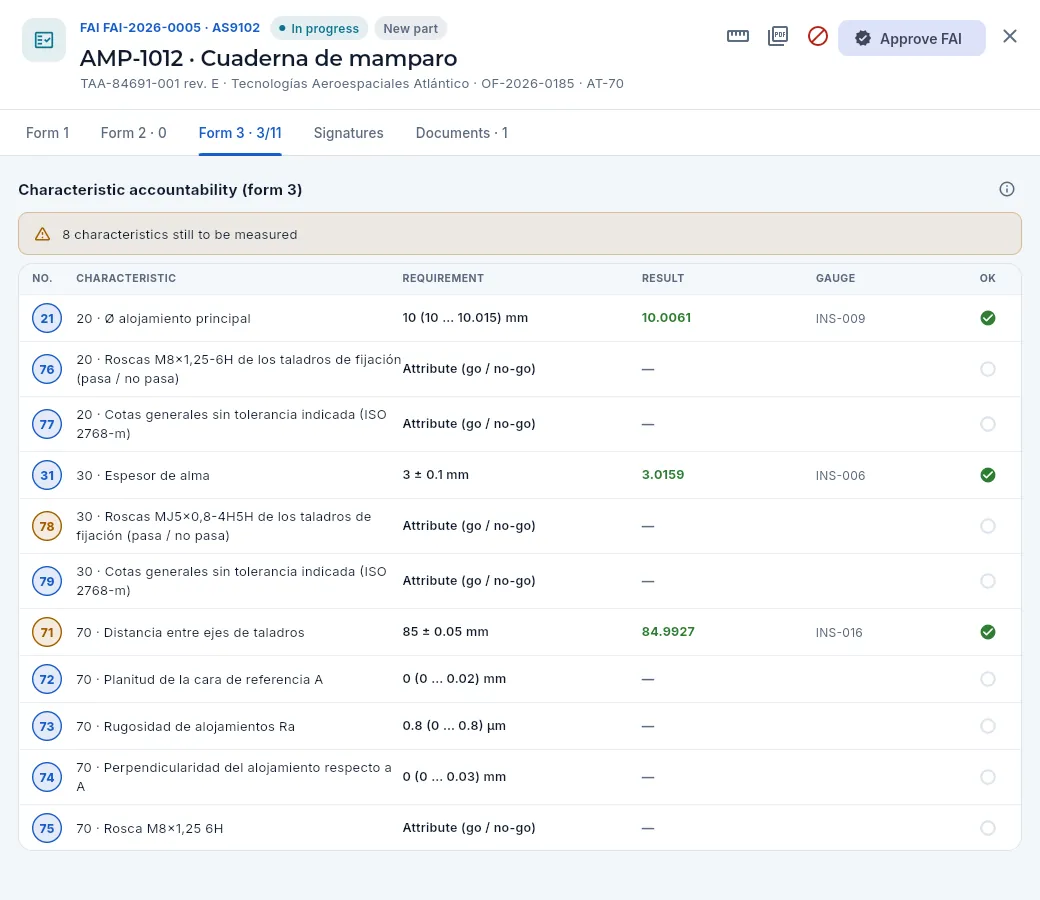Click the In progress status badge
This screenshot has height=900, width=1040.
coord(319,29)
